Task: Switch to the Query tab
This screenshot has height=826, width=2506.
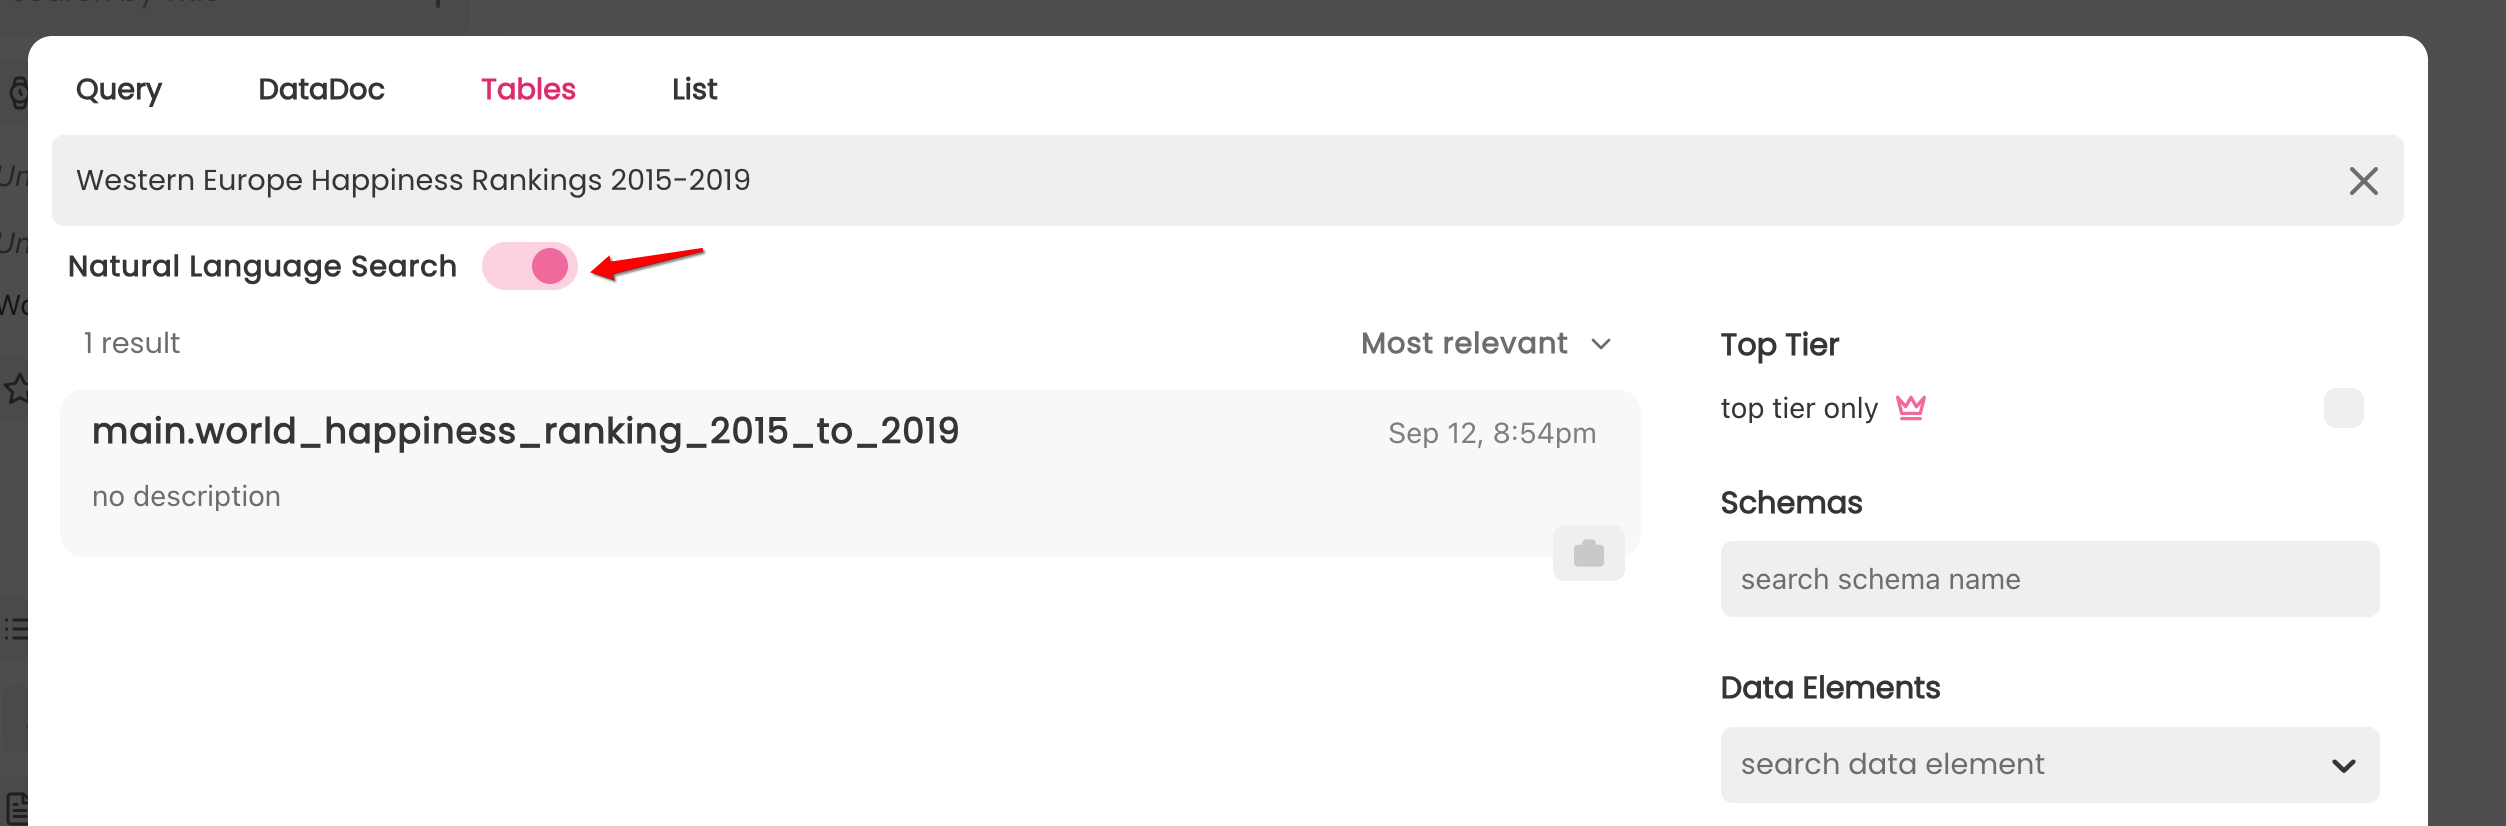Action: click(119, 90)
